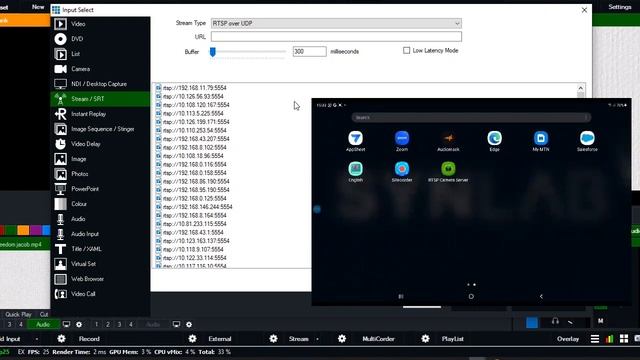This screenshot has width=640, height=360.
Task: Open Settings in the top bar
Action: (x=620, y=7)
